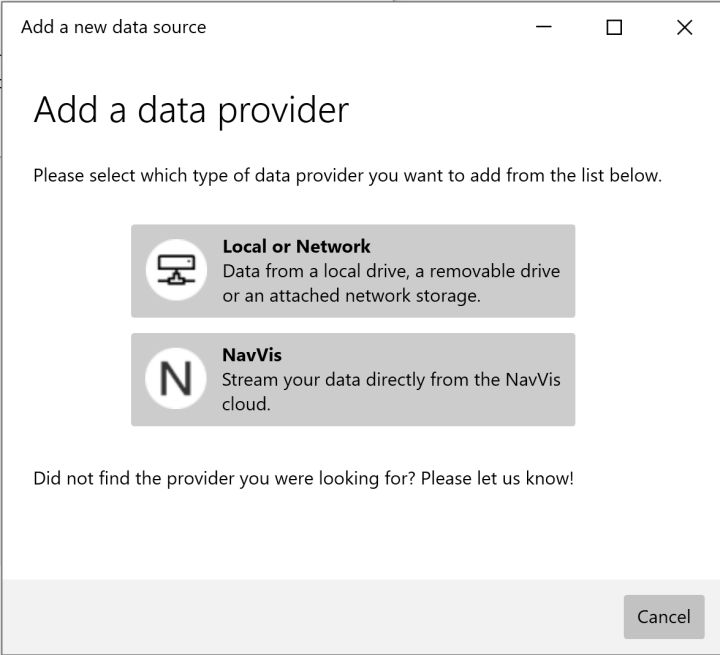Click the bold "NavVis" title text

pos(251,355)
